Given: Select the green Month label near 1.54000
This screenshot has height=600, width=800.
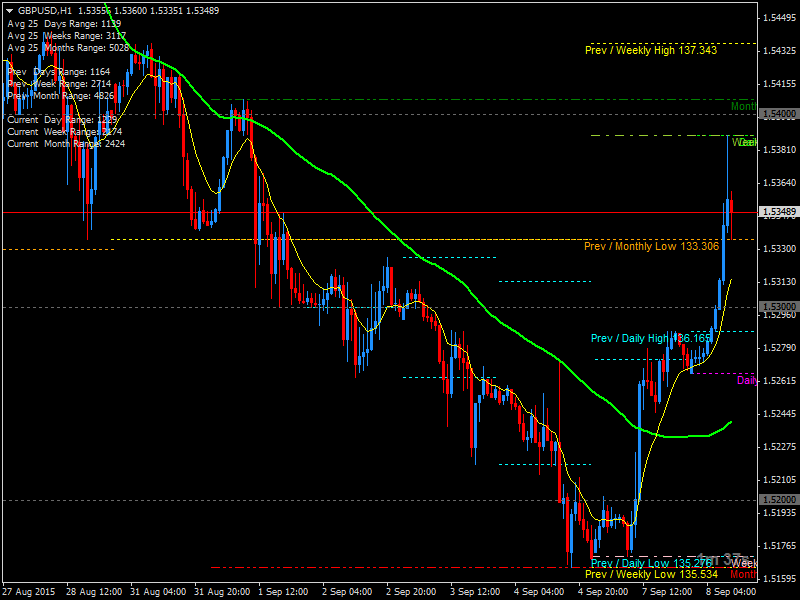Looking at the screenshot, I should coord(743,106).
